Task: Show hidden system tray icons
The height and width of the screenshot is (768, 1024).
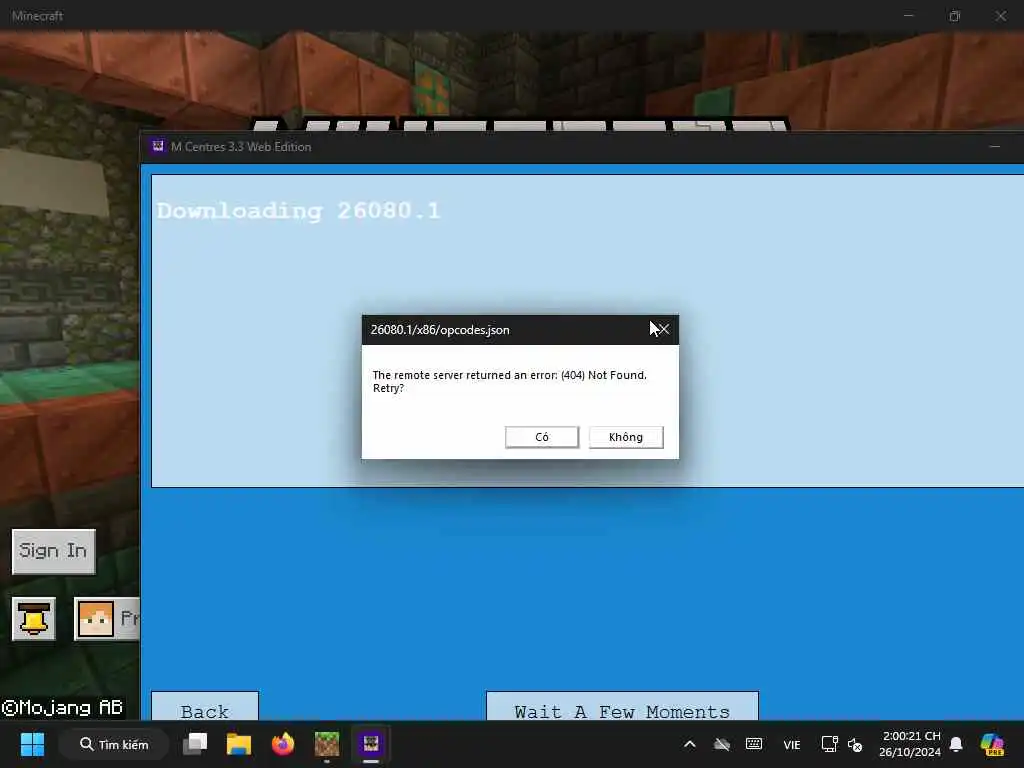Action: (690, 744)
